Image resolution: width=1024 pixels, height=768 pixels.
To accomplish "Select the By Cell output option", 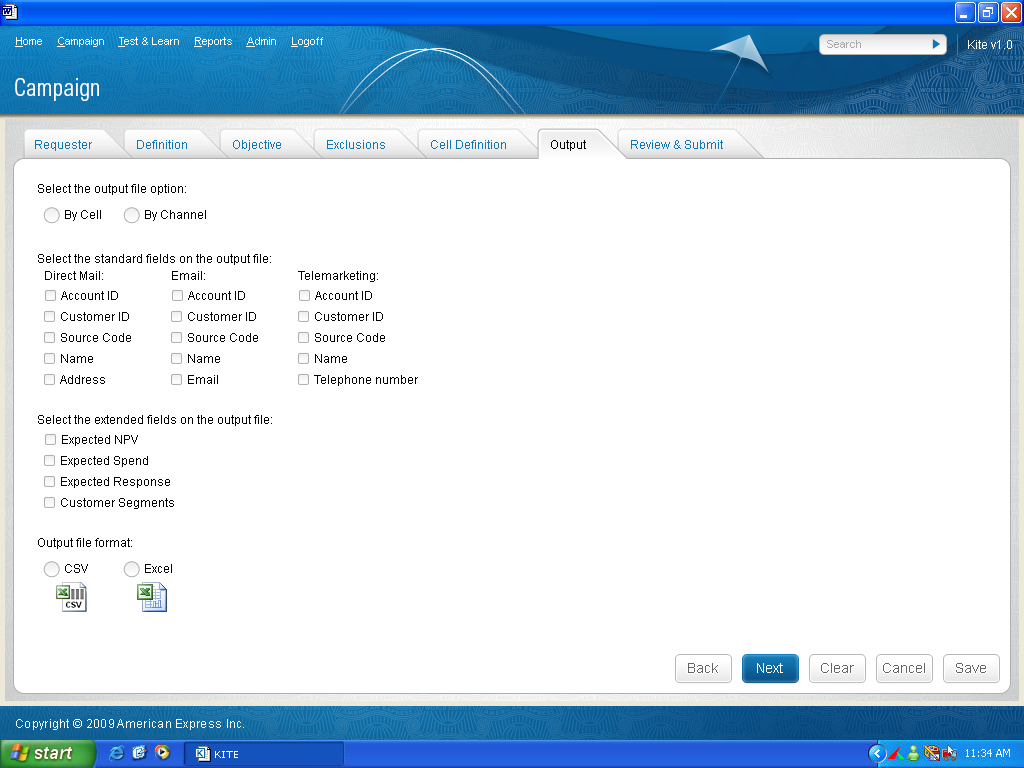I will pos(52,215).
